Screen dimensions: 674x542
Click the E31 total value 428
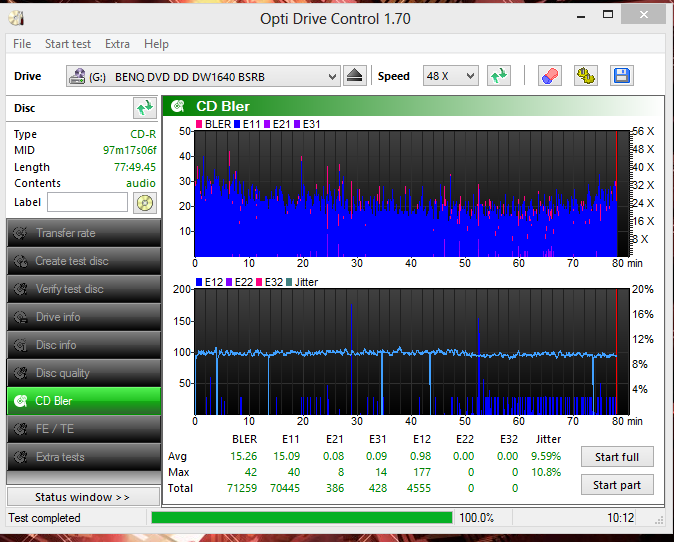[x=378, y=488]
